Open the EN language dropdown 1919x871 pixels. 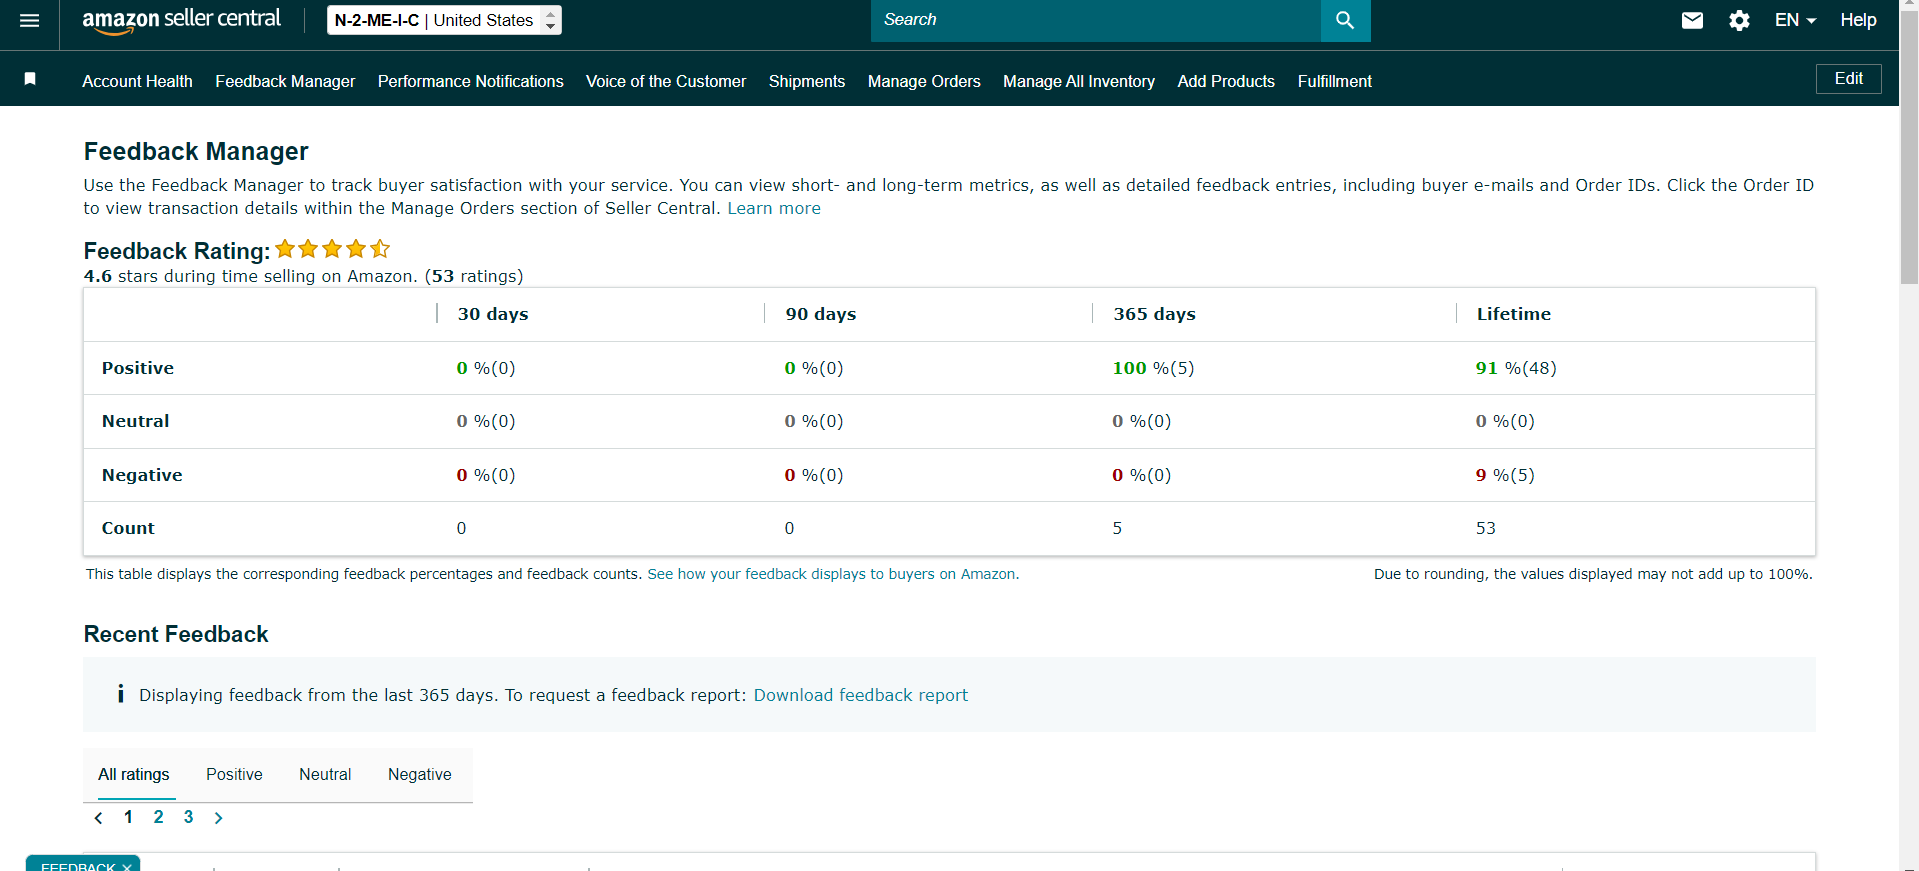[1795, 20]
